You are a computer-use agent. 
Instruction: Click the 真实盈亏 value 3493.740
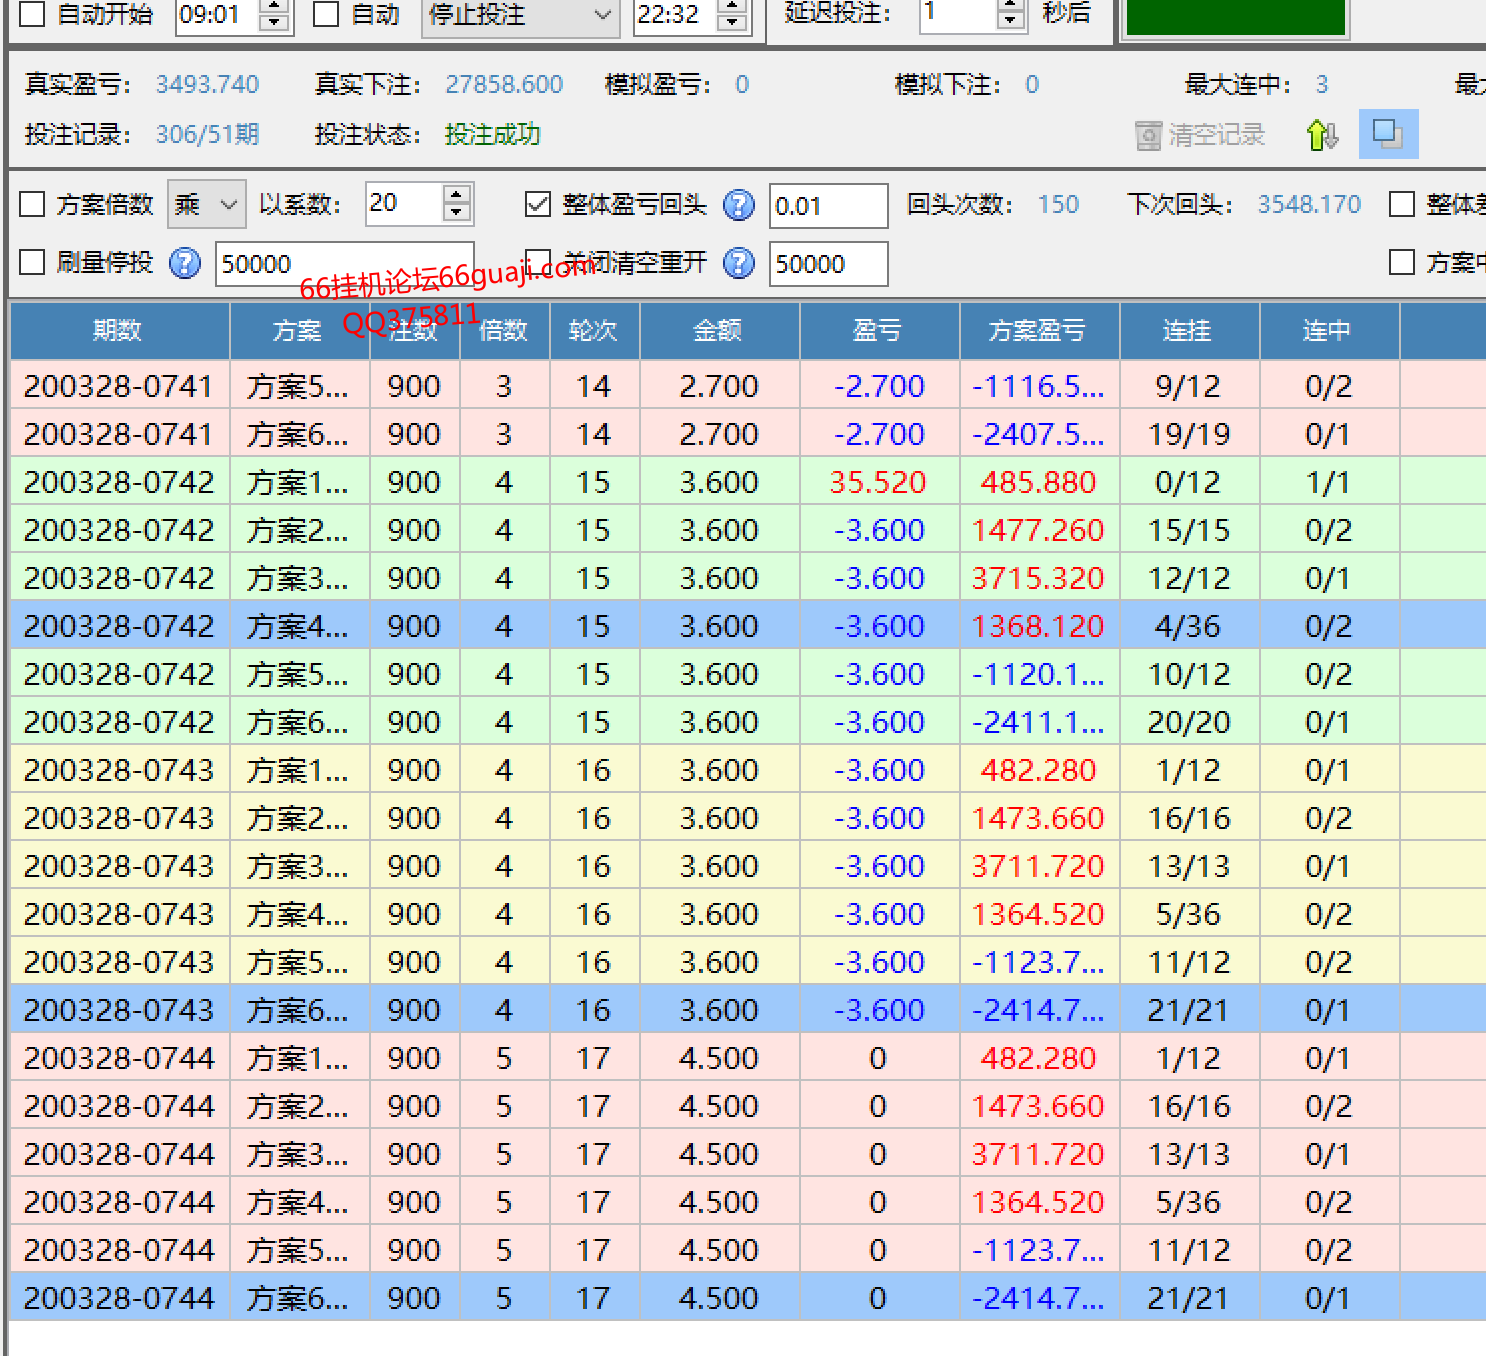(x=207, y=85)
